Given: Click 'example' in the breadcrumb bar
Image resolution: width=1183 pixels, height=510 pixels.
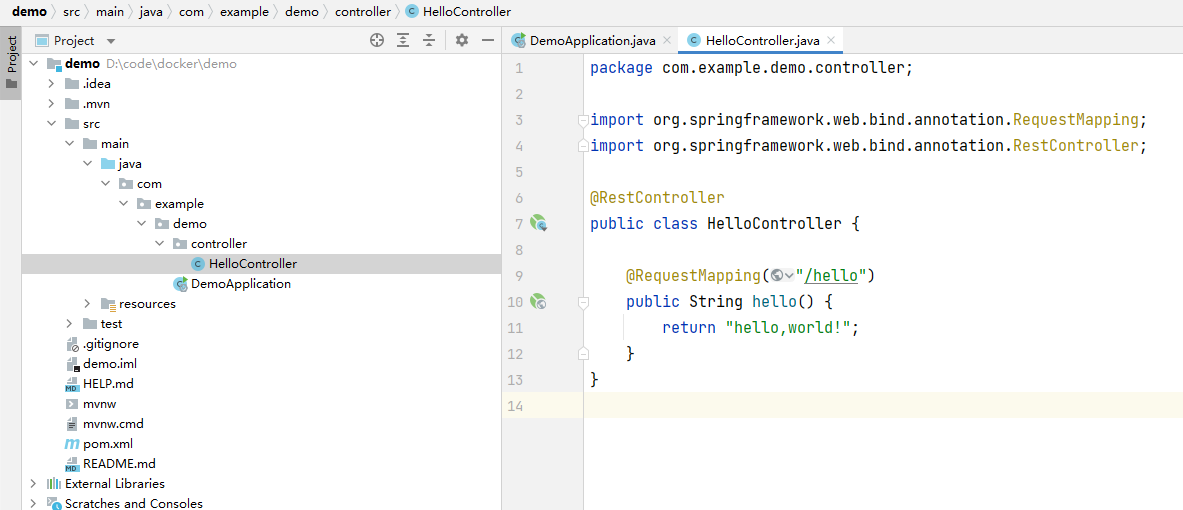Looking at the screenshot, I should coord(244,12).
